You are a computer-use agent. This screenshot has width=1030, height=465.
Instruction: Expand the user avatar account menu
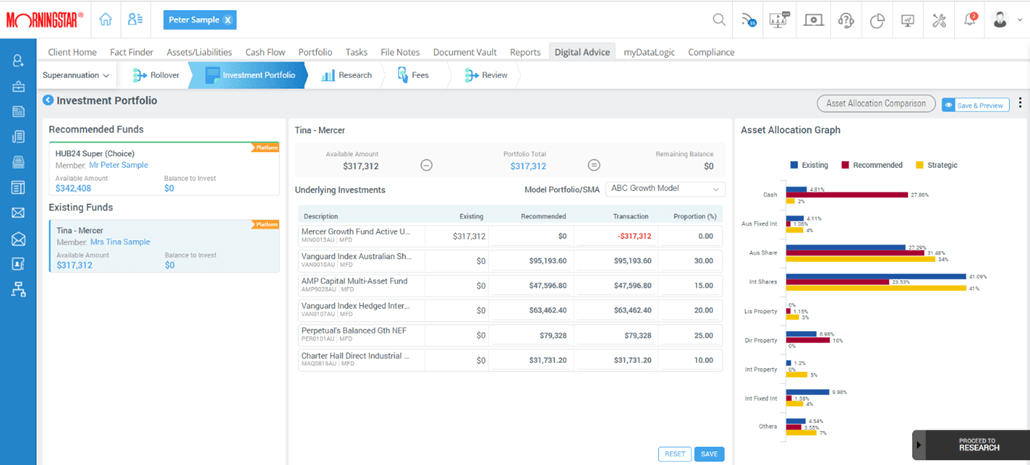[1006, 20]
